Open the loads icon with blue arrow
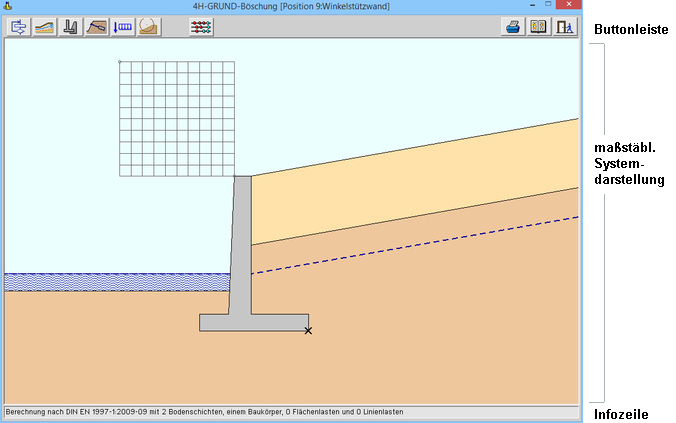Screen dimensions: 676x423 pyautogui.click(x=122, y=27)
